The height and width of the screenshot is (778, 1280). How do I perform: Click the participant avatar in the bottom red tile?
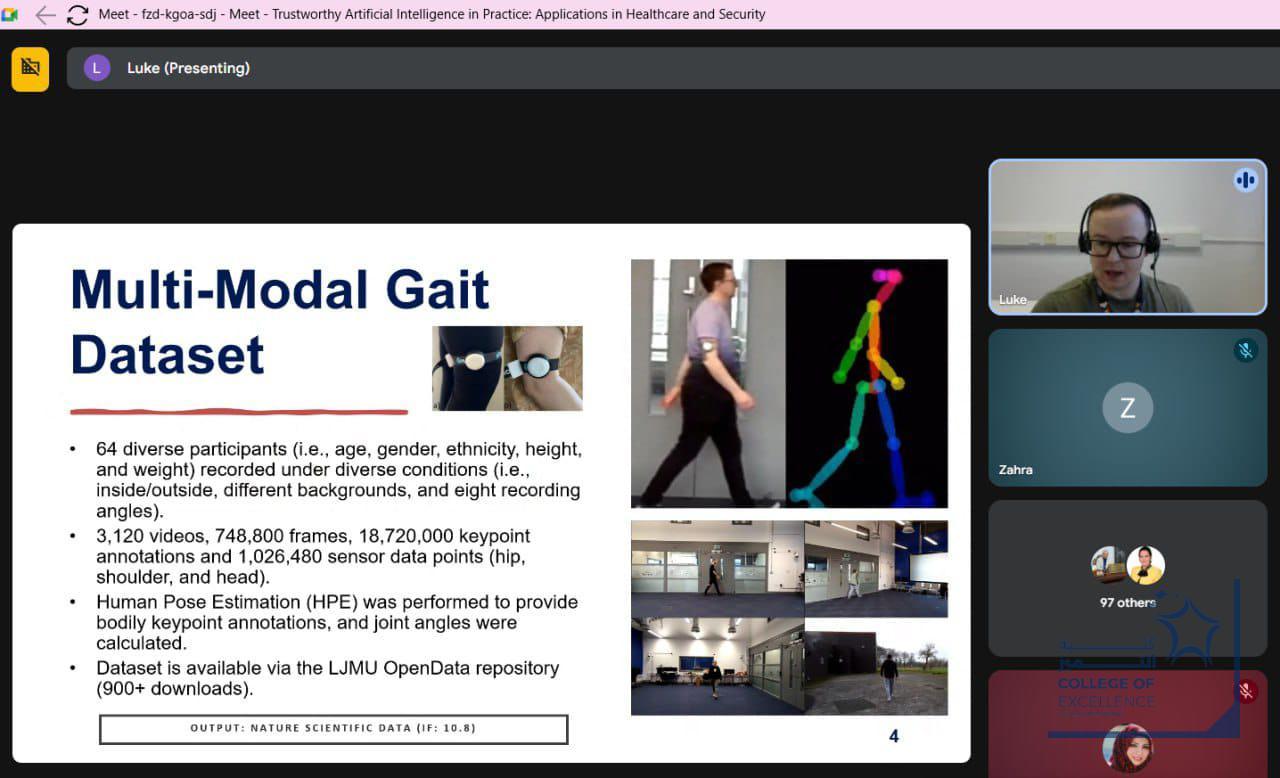[x=1127, y=748]
